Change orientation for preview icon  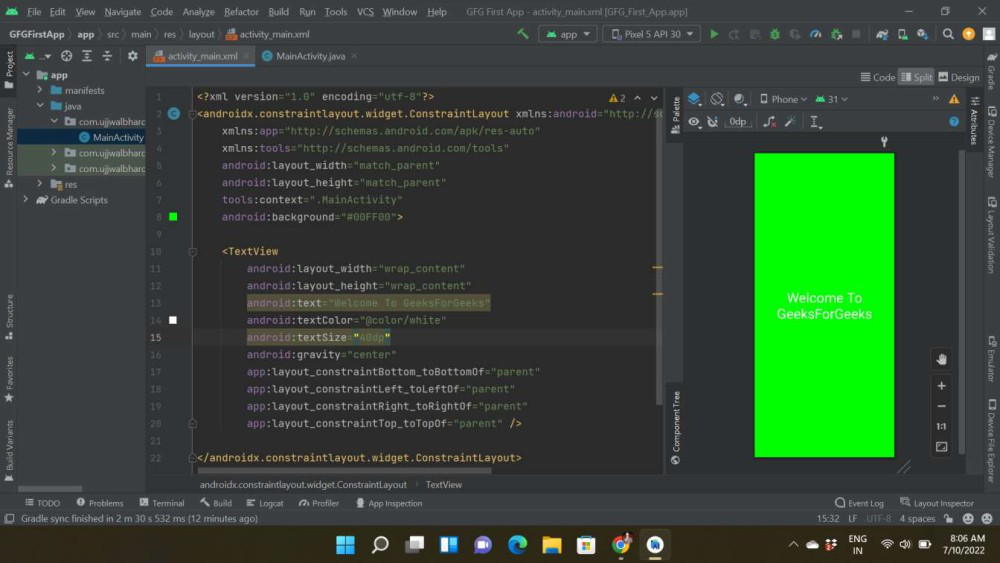(x=717, y=99)
